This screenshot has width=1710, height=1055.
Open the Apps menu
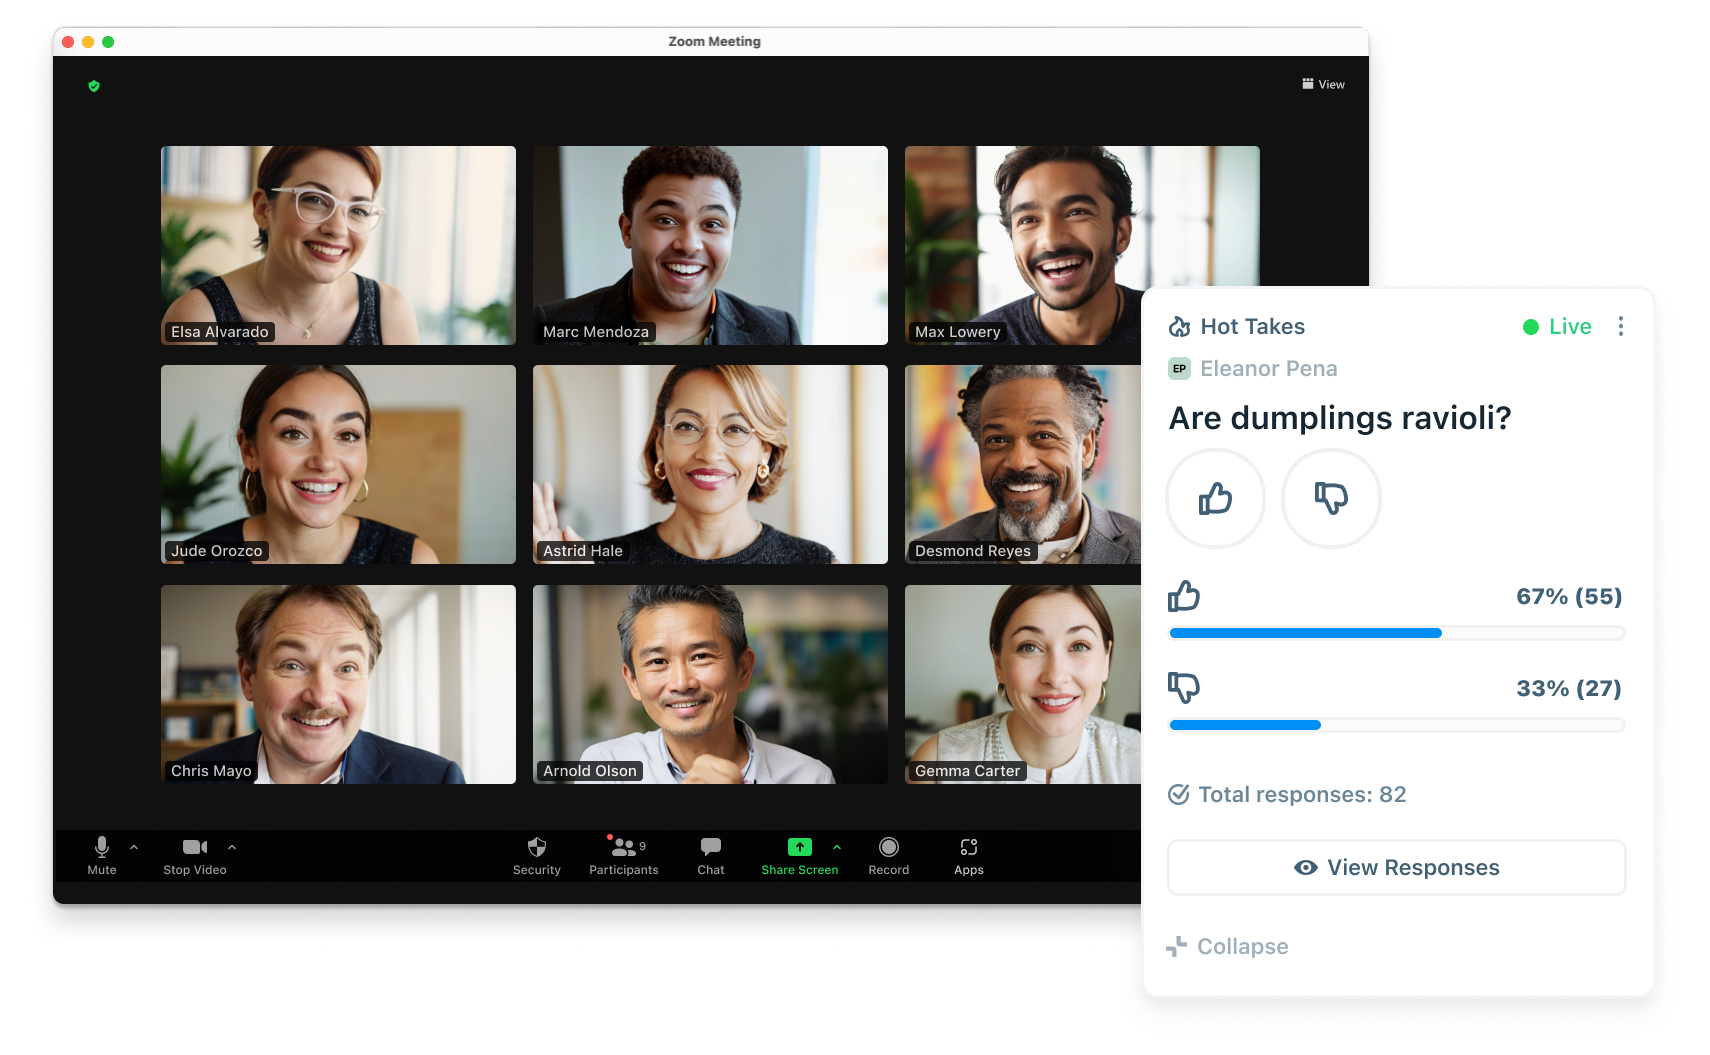969,856
